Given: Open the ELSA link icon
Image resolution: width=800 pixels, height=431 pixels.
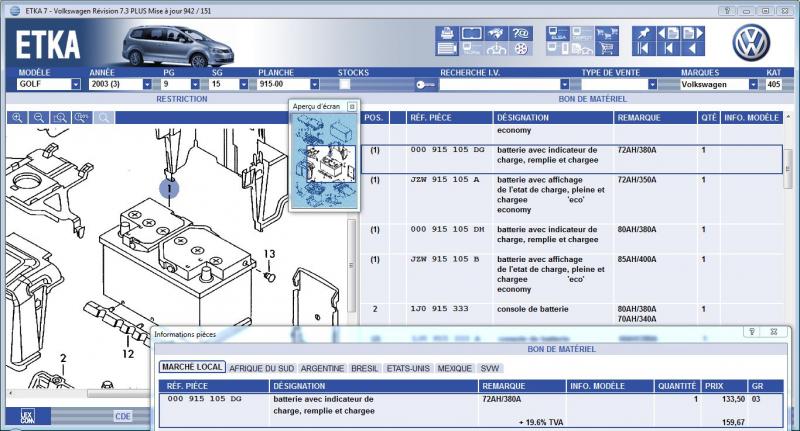Looking at the screenshot, I should (x=557, y=34).
